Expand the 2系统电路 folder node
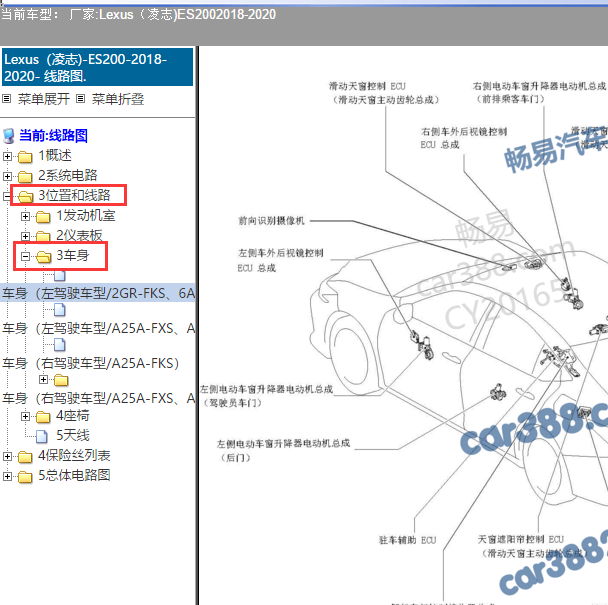Image resolution: width=608 pixels, height=605 pixels. (7, 176)
